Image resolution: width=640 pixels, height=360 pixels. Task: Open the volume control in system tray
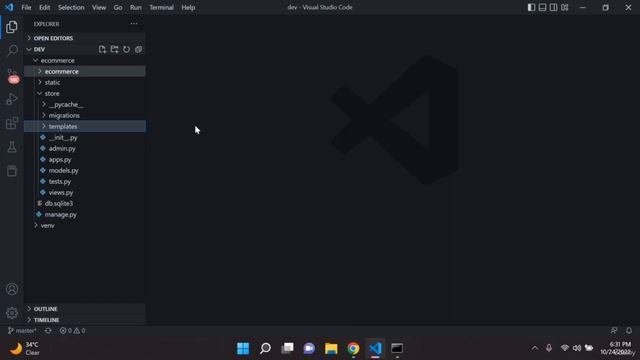coord(577,348)
